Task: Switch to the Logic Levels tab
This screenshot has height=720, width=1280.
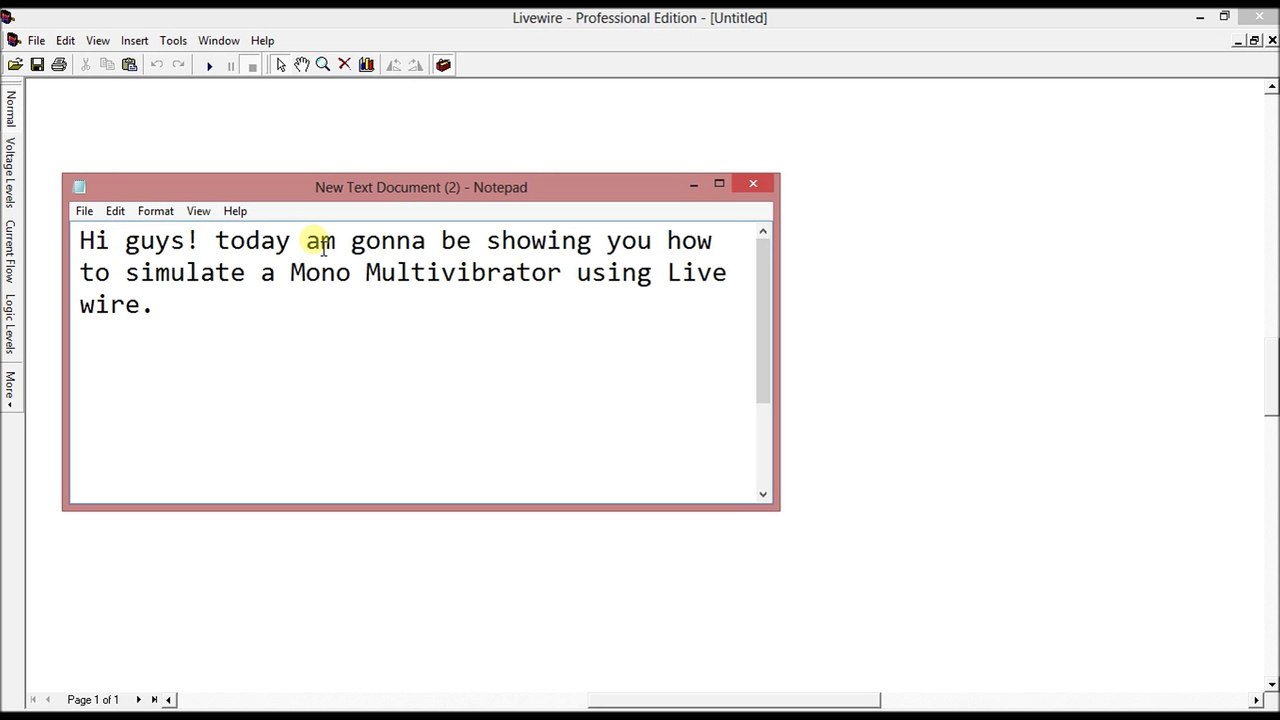Action: click(11, 323)
